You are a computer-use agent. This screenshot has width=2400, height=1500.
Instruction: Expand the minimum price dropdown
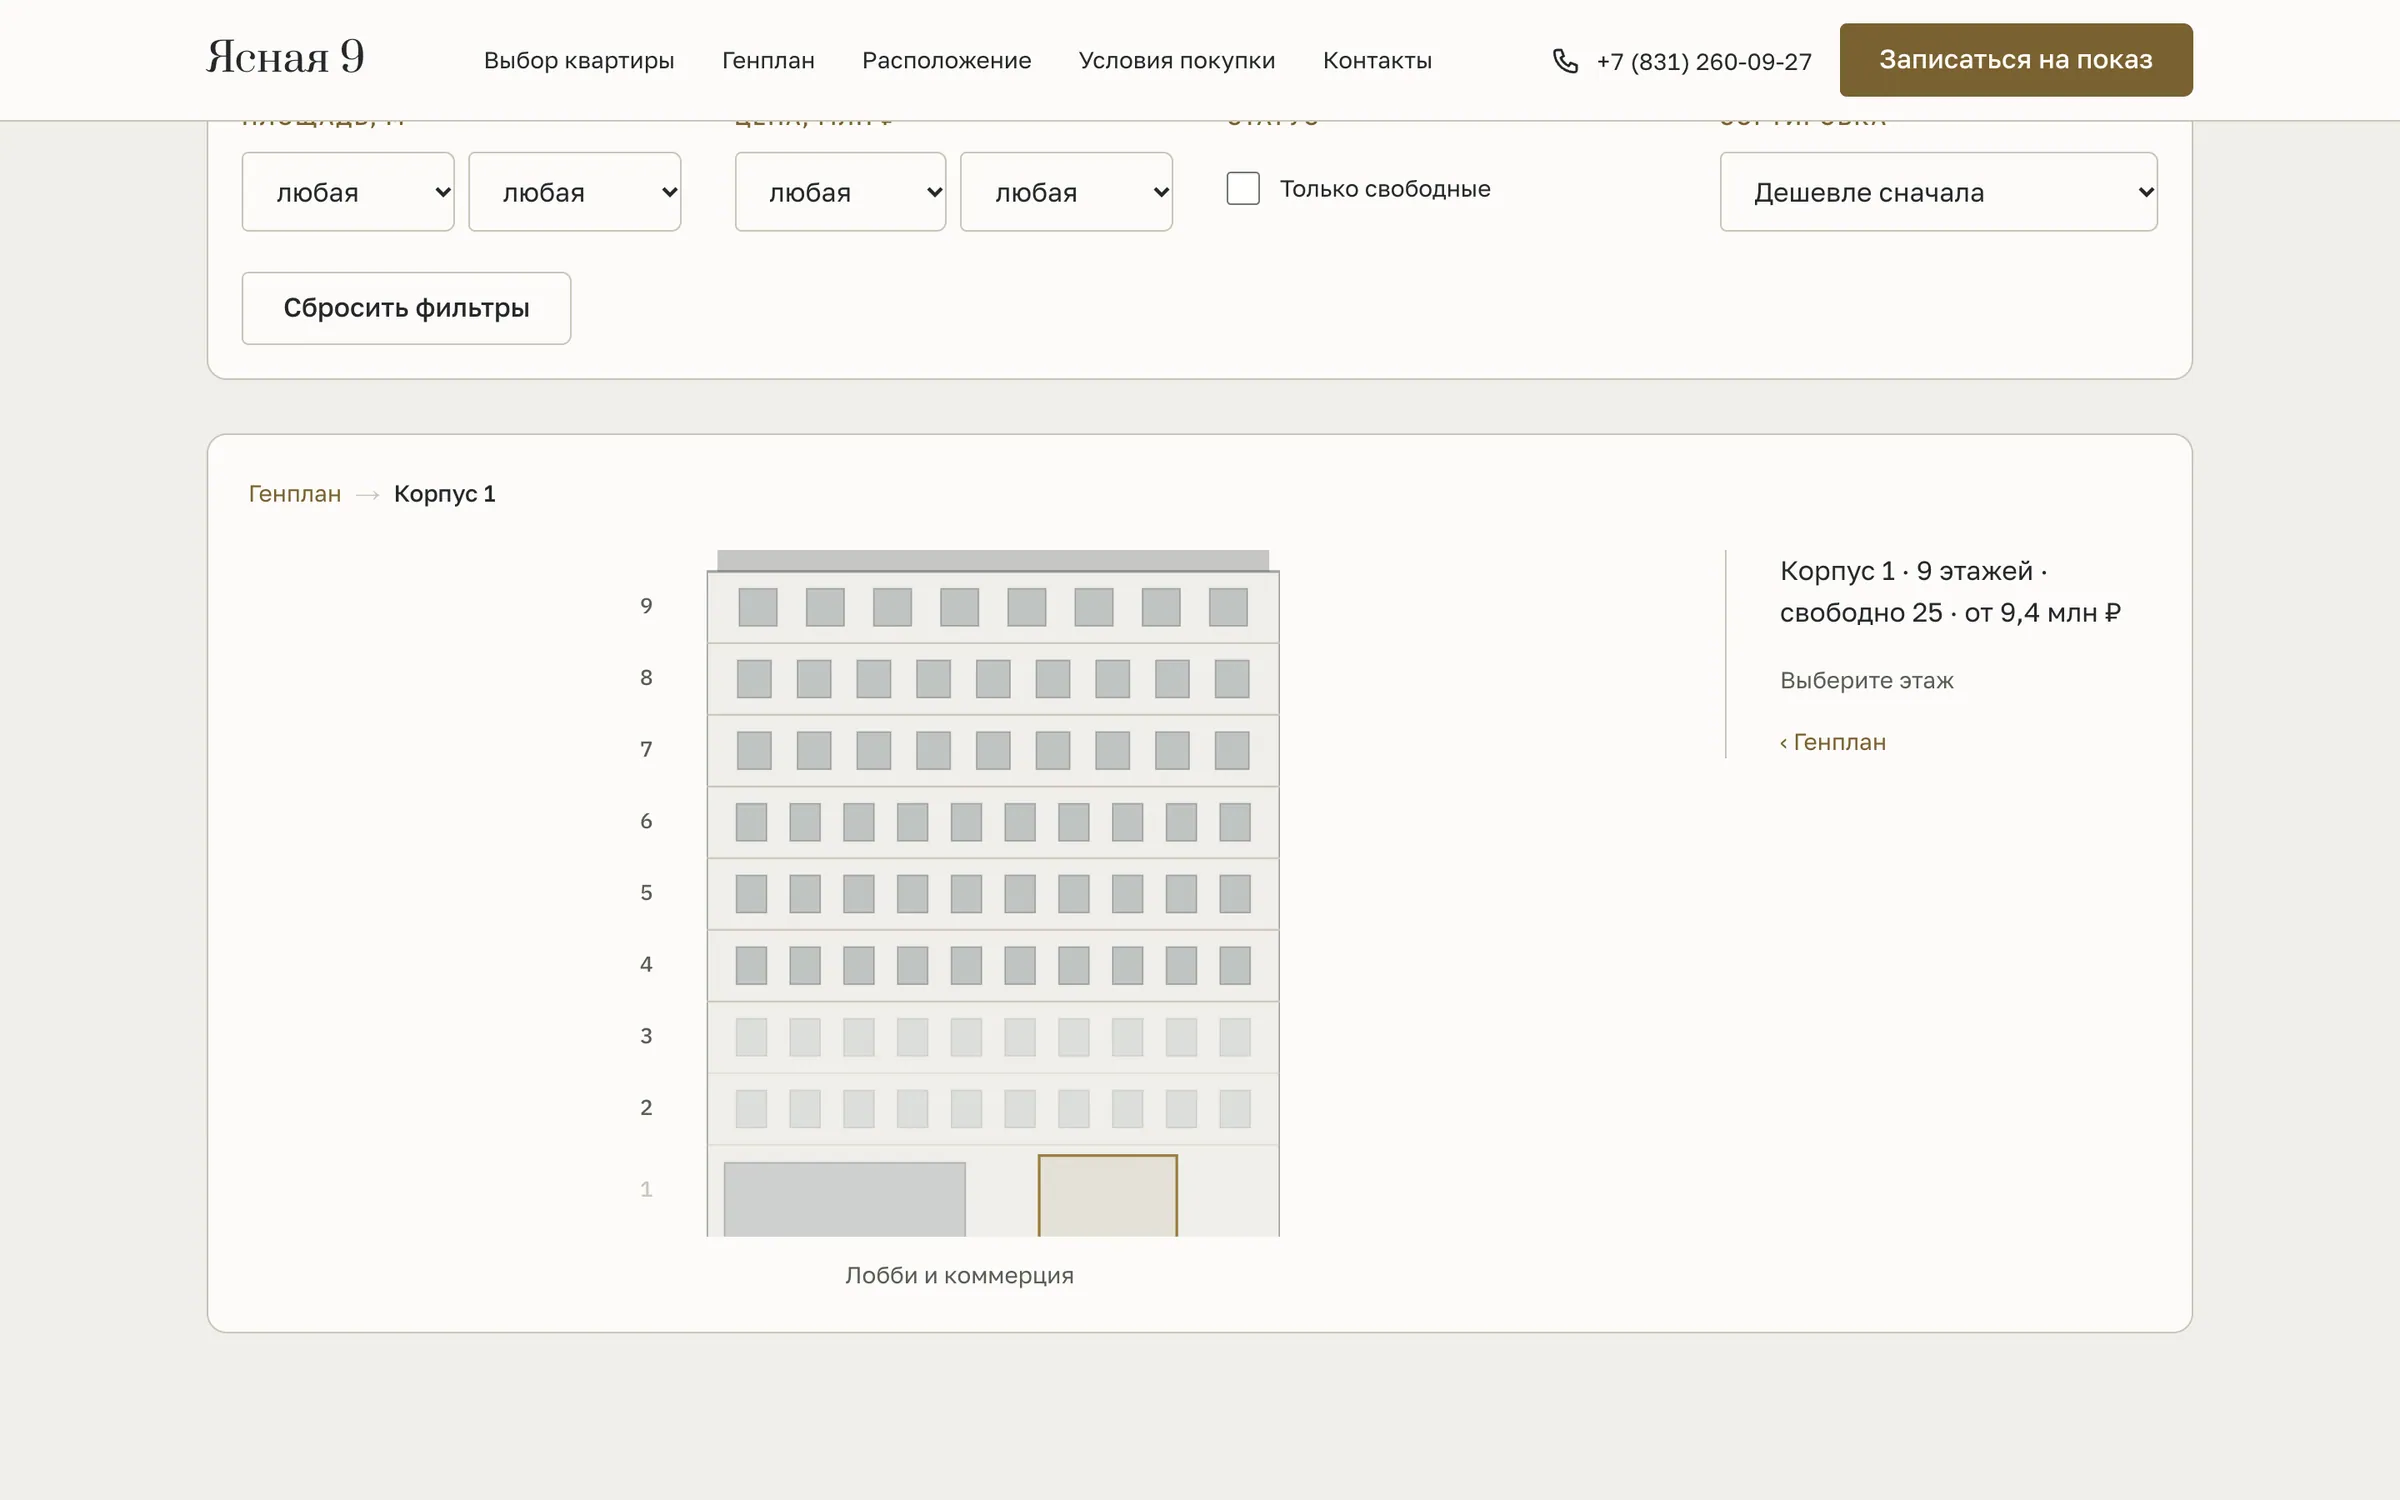point(840,192)
